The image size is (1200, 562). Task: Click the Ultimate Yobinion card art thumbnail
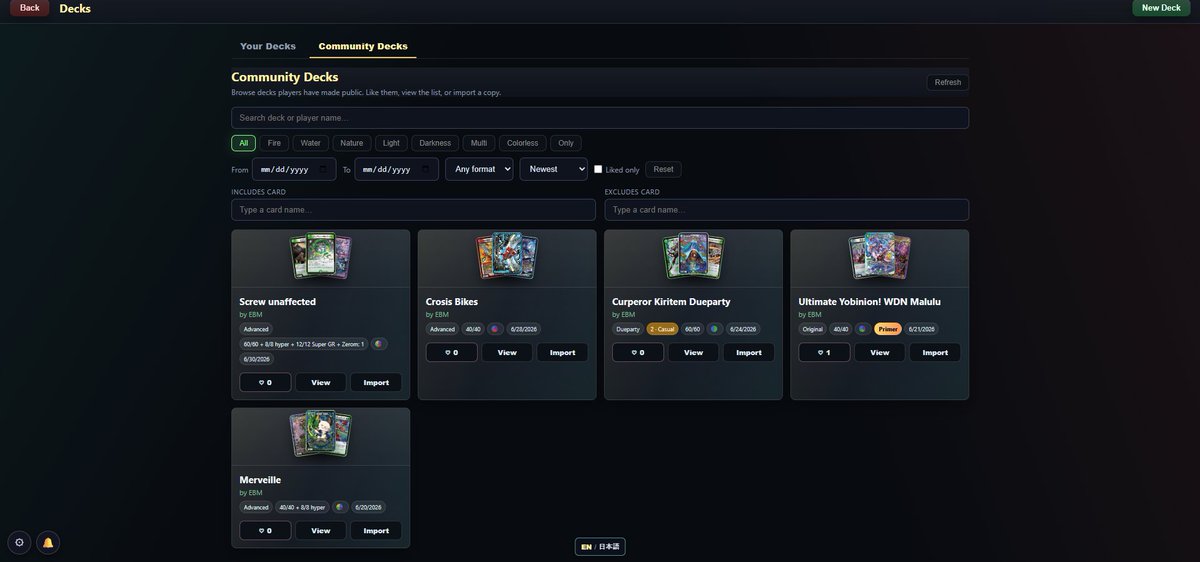click(880, 256)
